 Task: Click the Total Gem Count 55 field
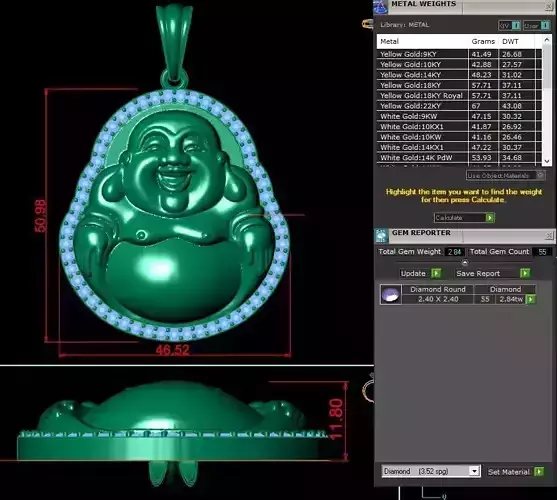point(542,252)
